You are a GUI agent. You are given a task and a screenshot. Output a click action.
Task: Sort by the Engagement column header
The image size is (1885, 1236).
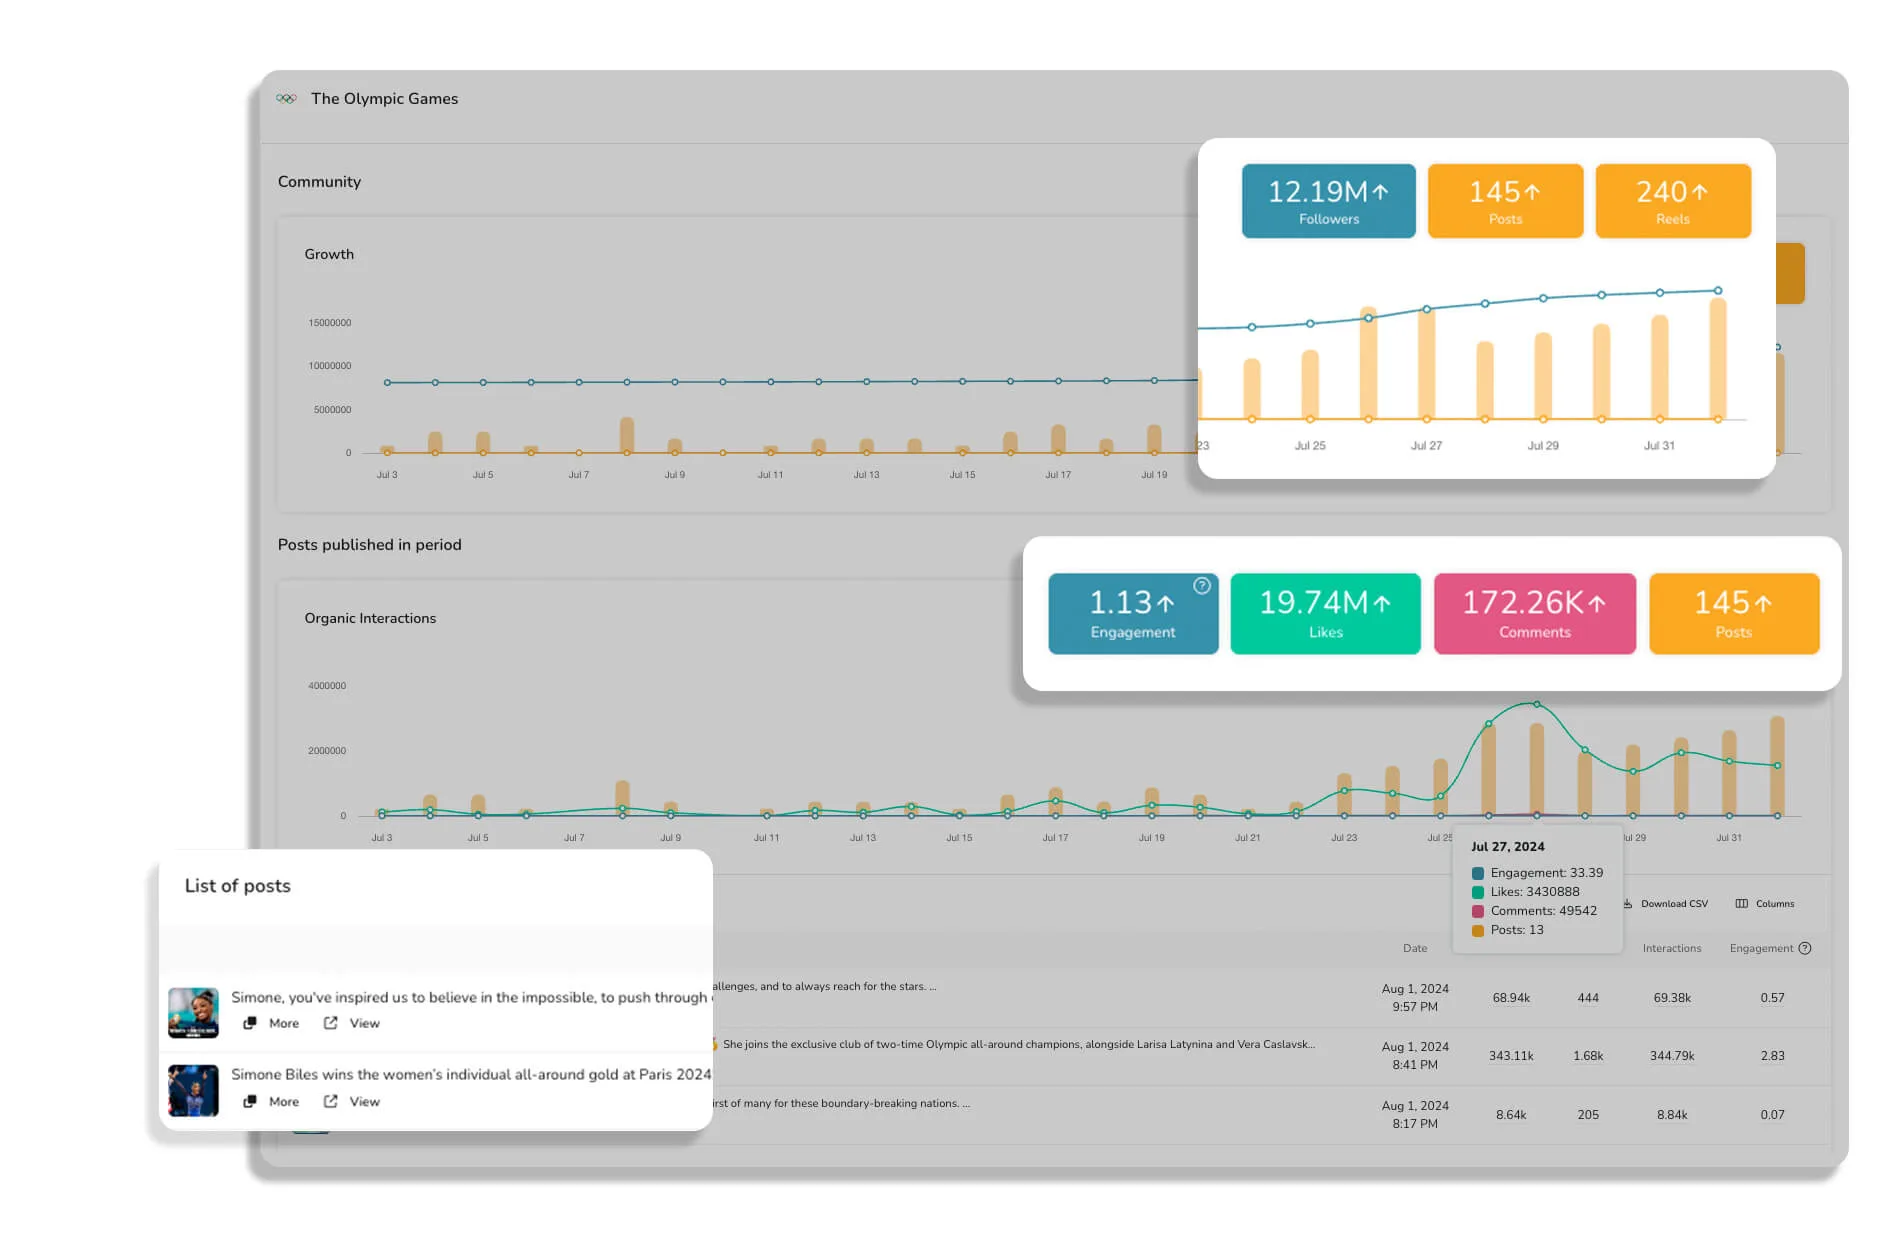pos(1761,948)
